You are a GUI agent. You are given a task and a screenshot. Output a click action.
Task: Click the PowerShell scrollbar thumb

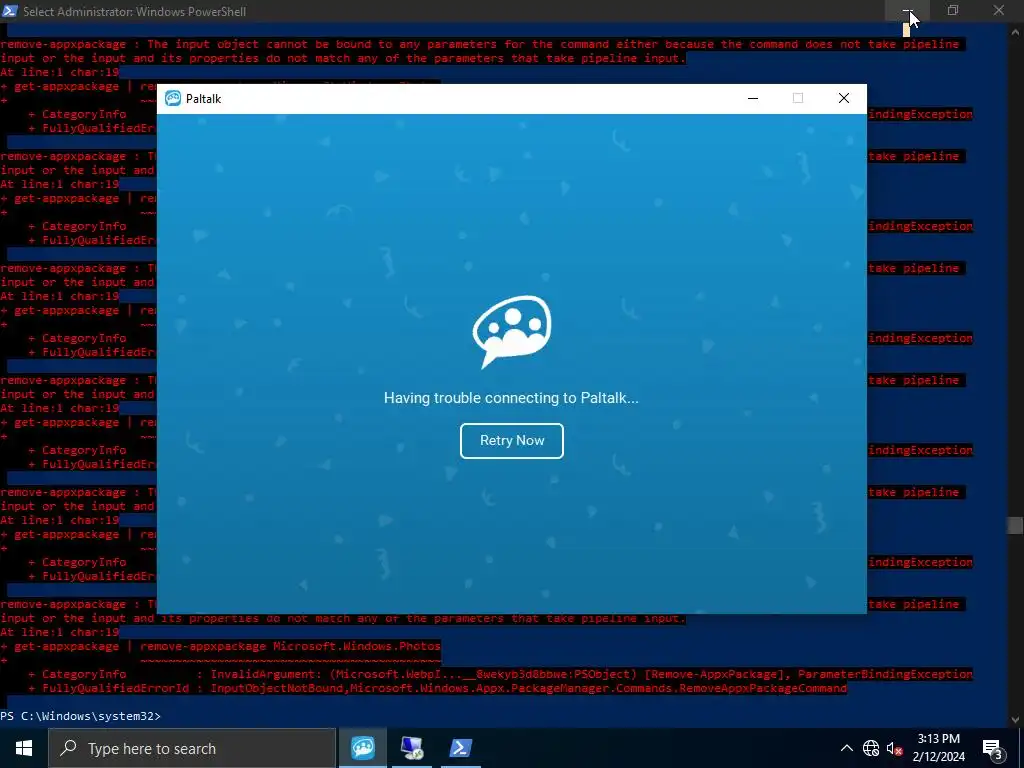1015,525
